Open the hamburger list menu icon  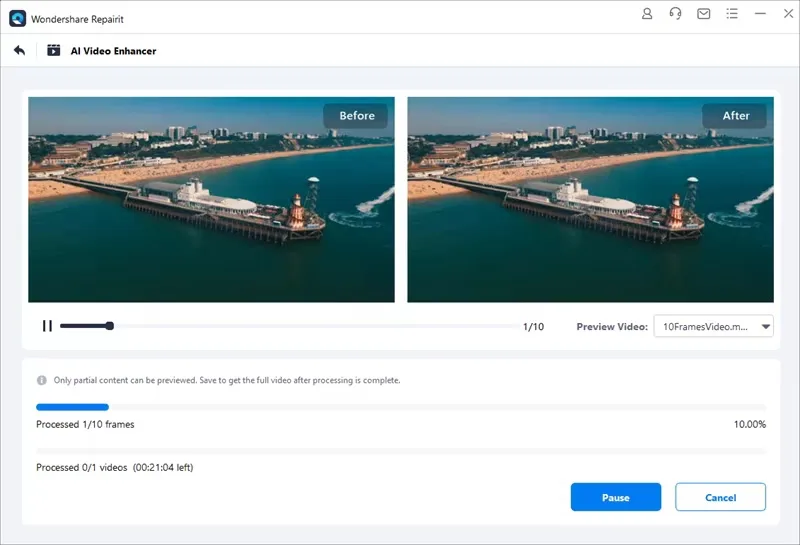[x=732, y=14]
